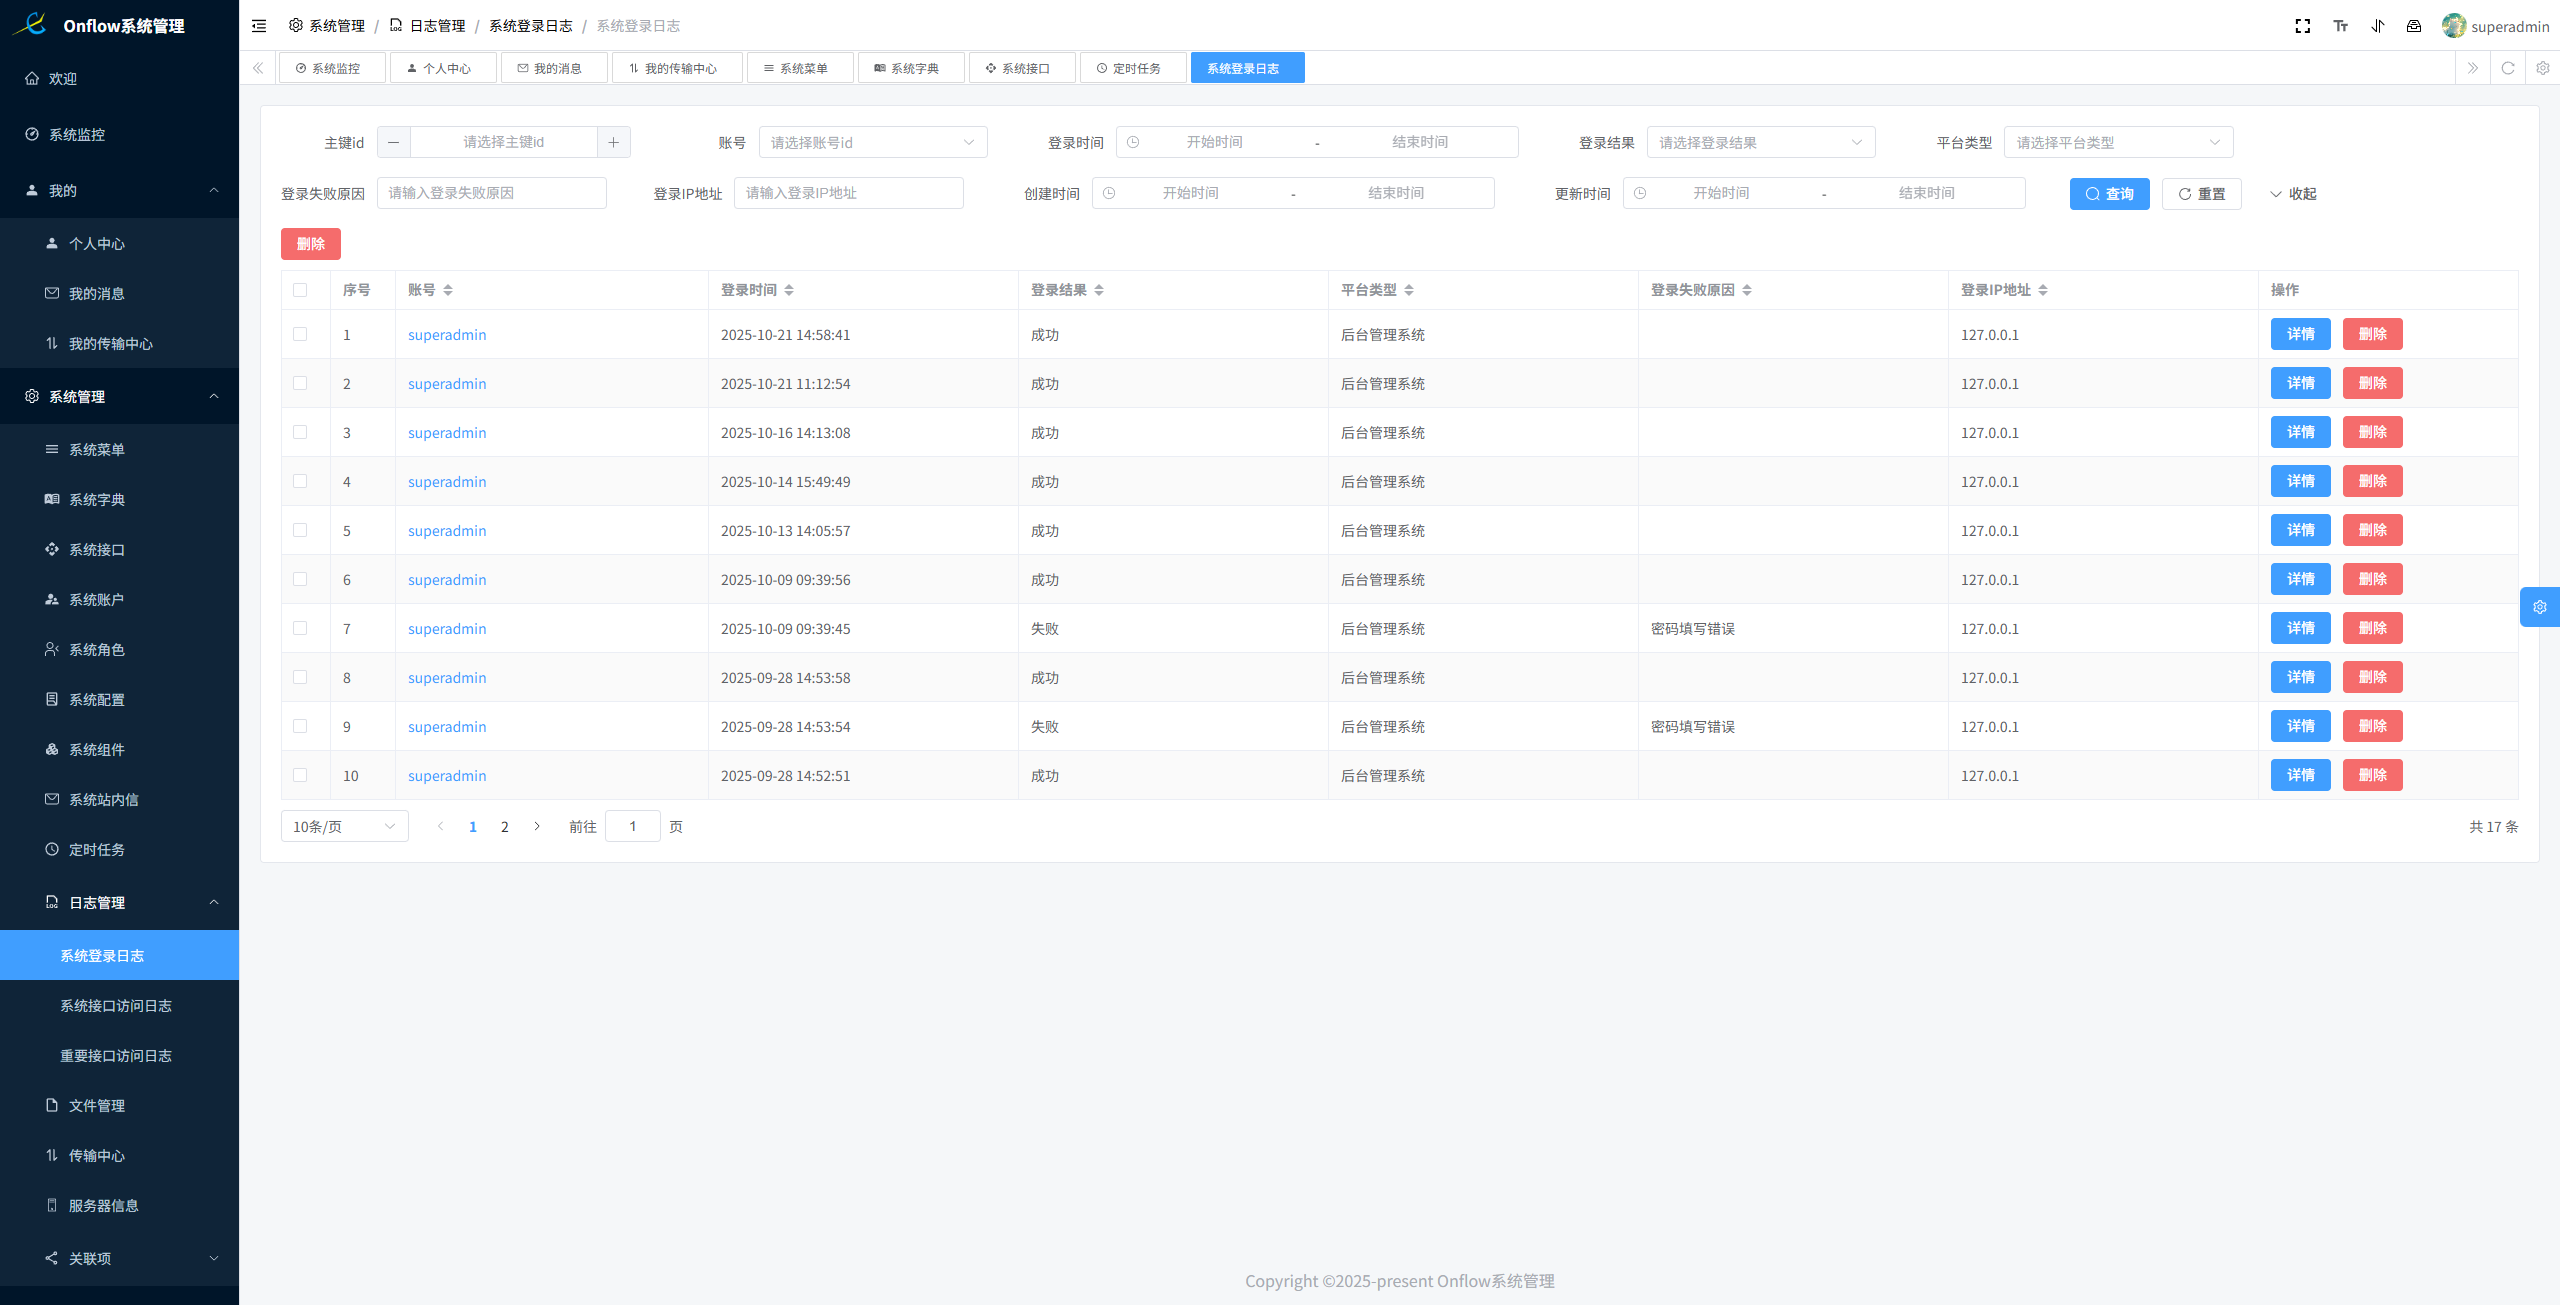
Task: Open the floating blue settings gear
Action: pos(2539,607)
